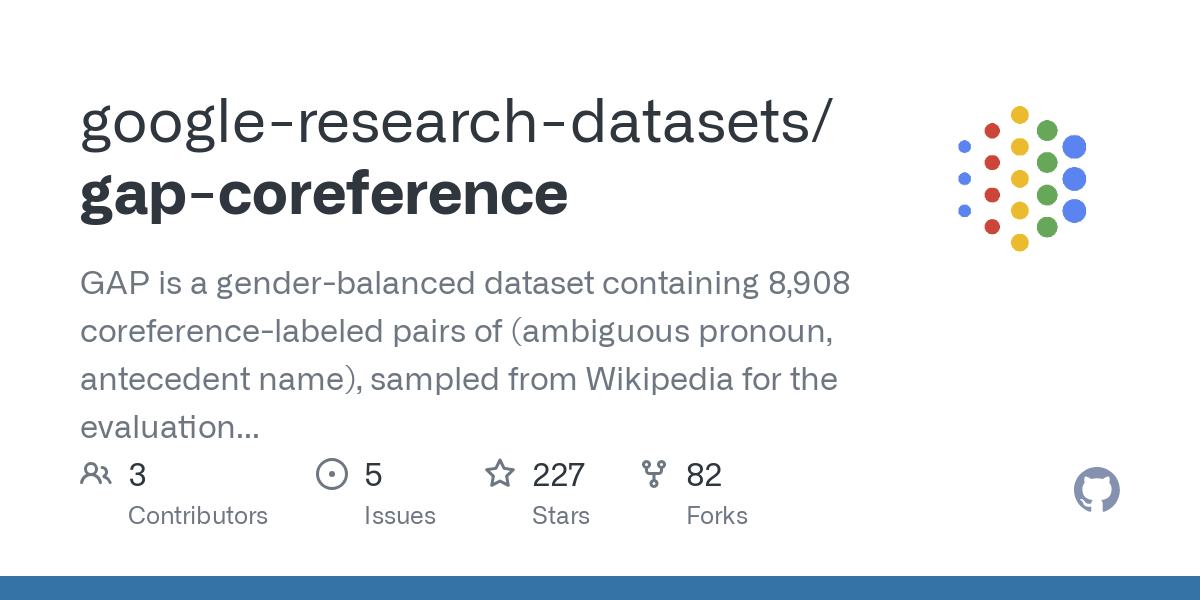Viewport: 1200px width, 600px height.
Task: Click the stars outline icon
Action: (x=500, y=473)
